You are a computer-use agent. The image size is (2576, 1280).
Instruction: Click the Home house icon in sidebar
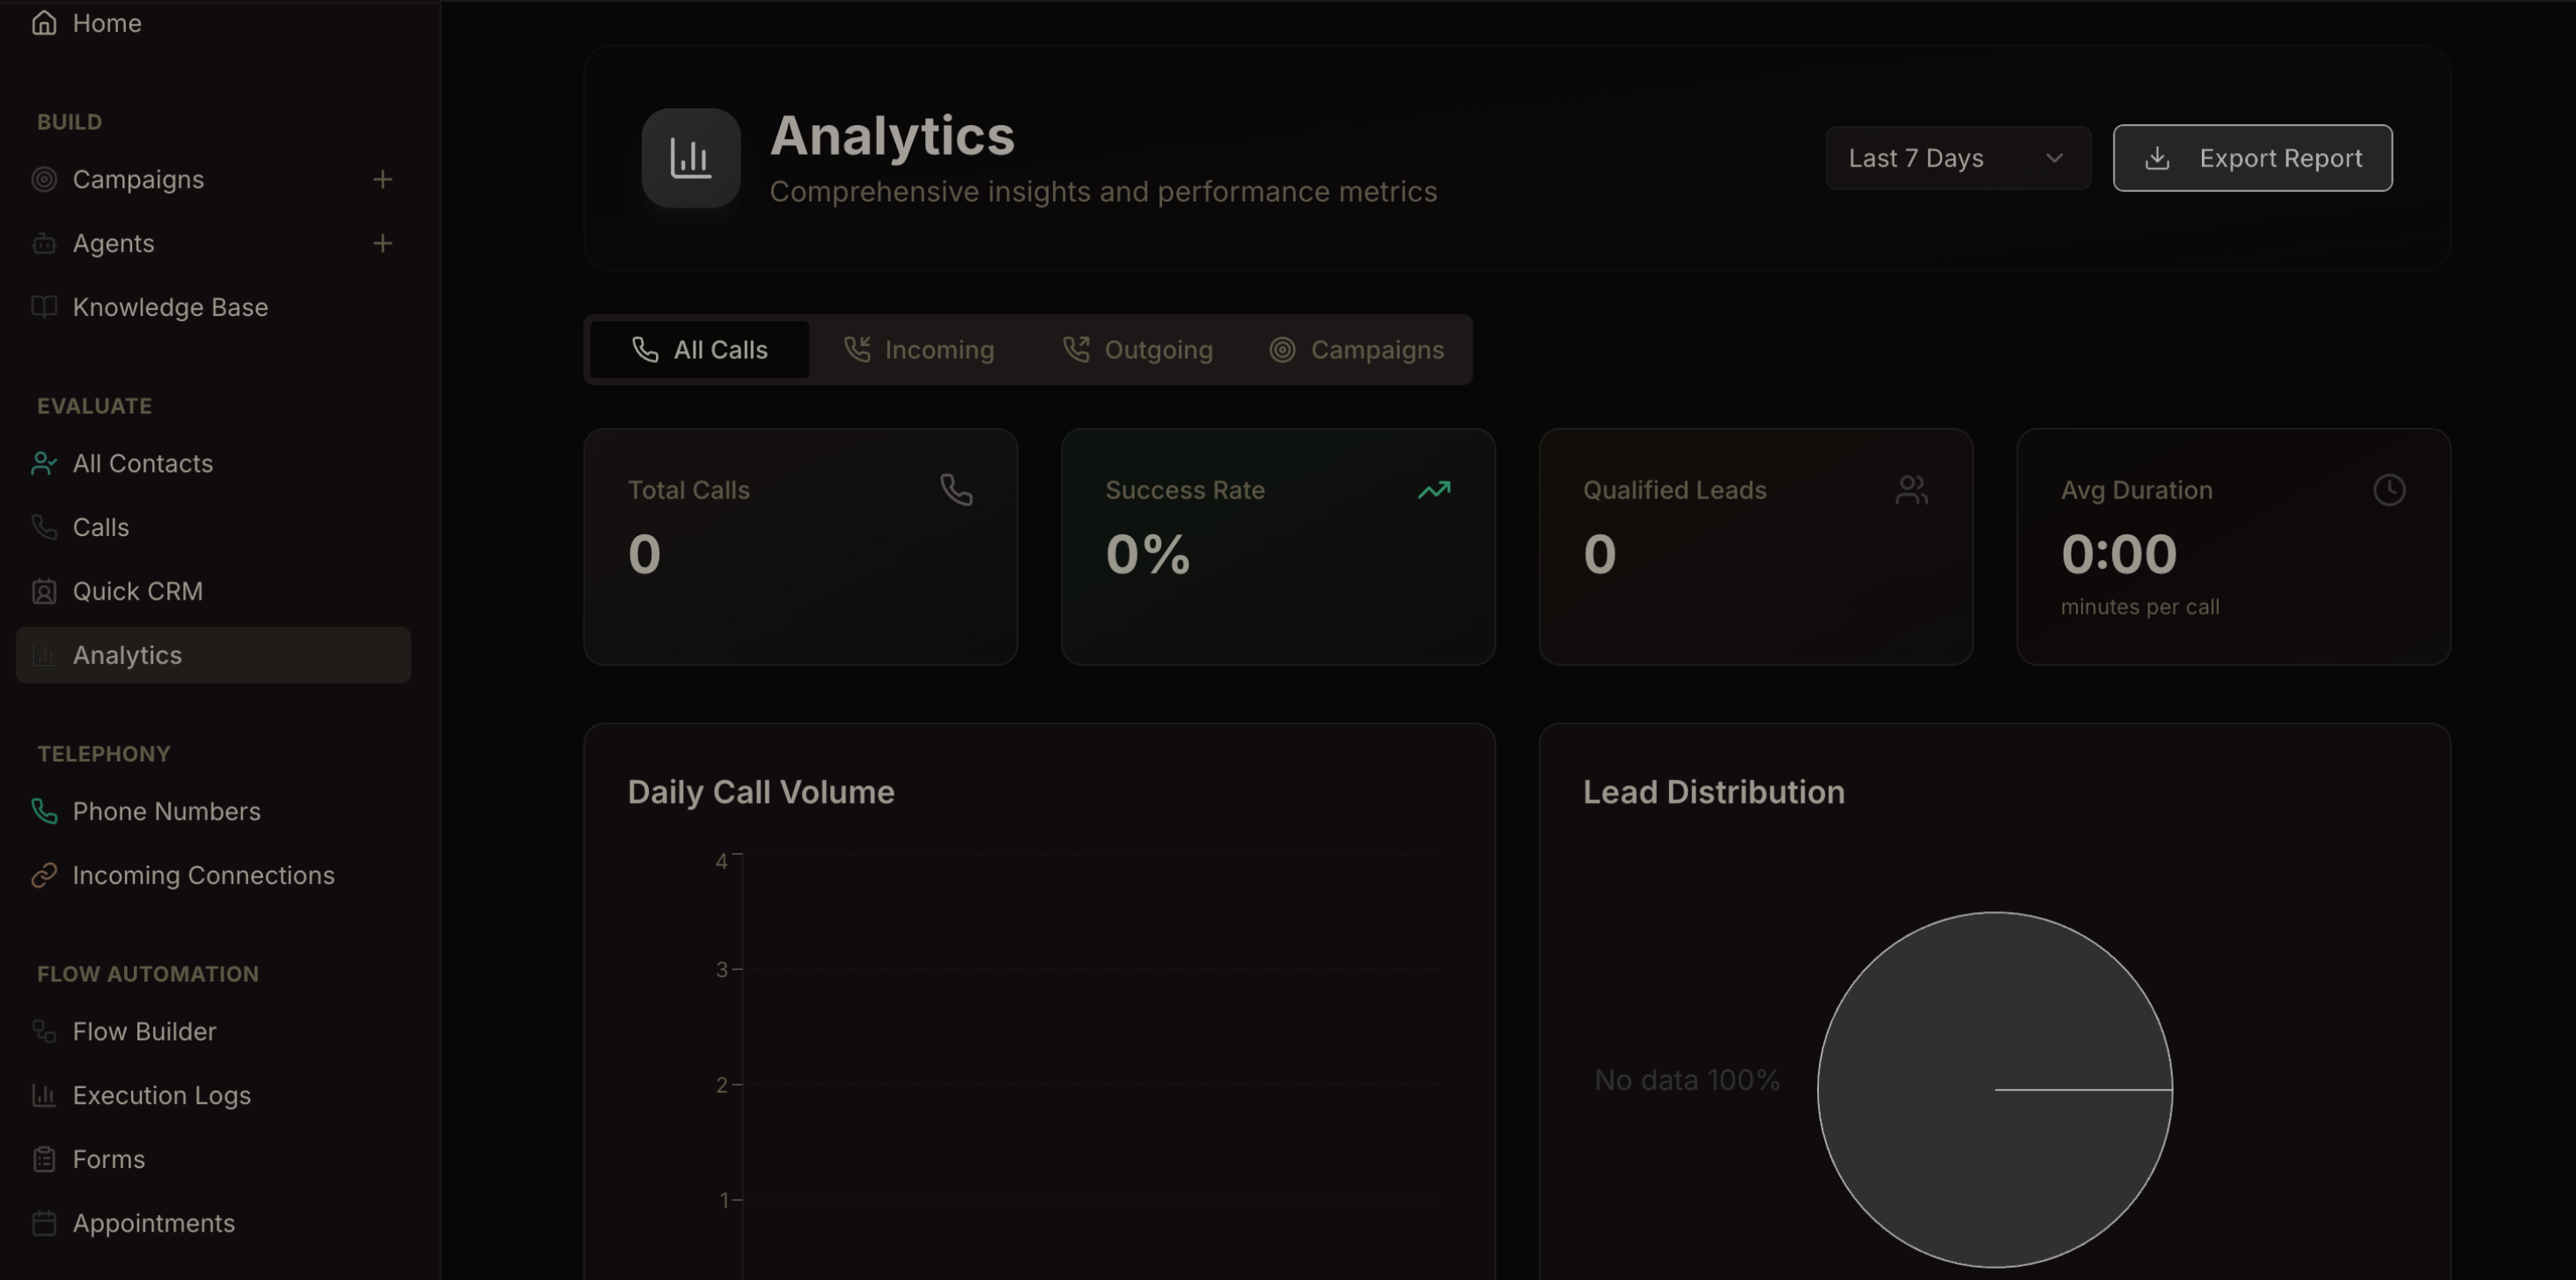tap(44, 23)
